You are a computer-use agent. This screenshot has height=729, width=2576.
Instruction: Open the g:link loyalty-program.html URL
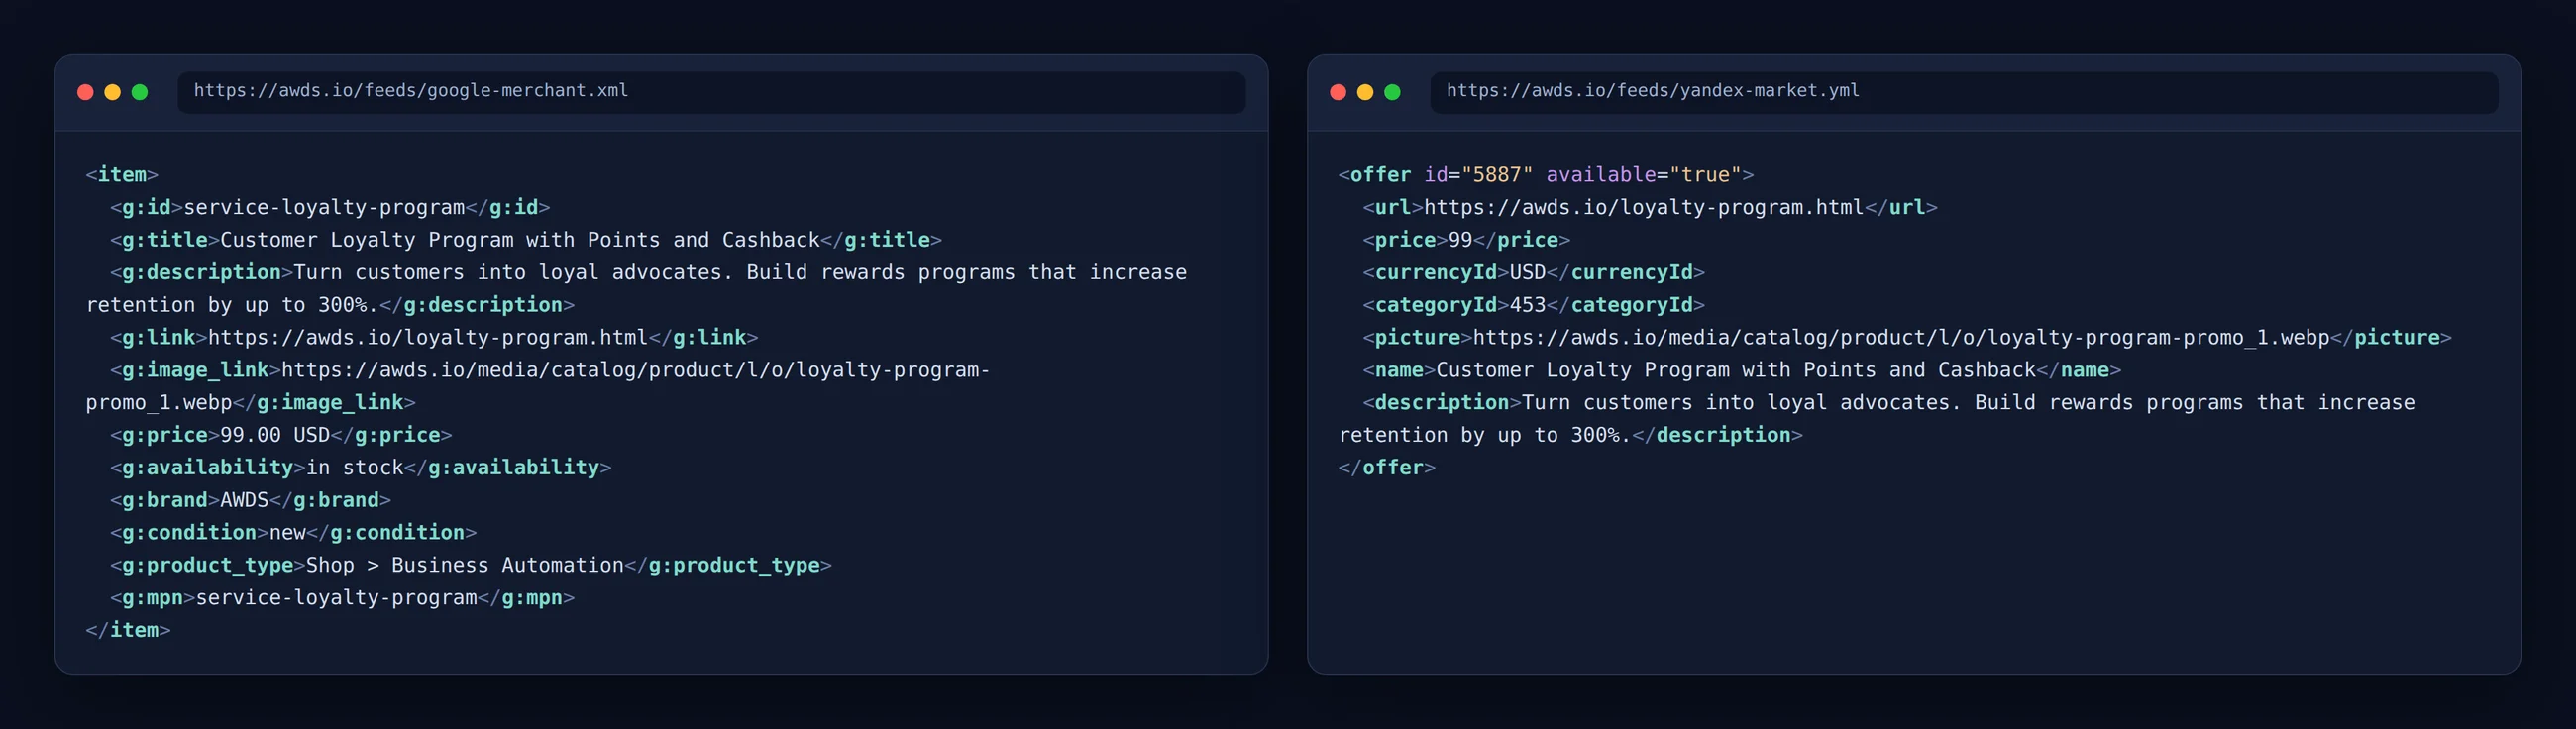428,338
